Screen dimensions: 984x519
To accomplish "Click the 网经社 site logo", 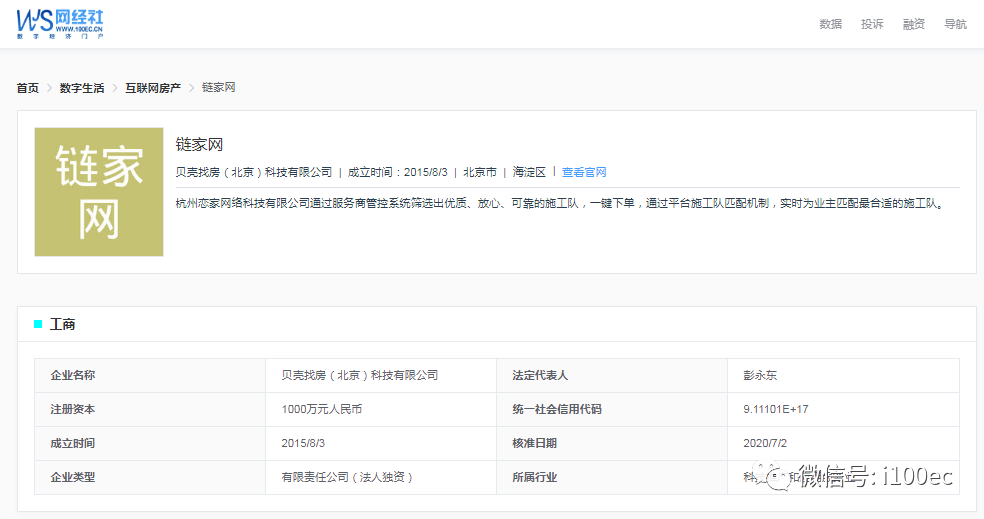I will coord(59,23).
